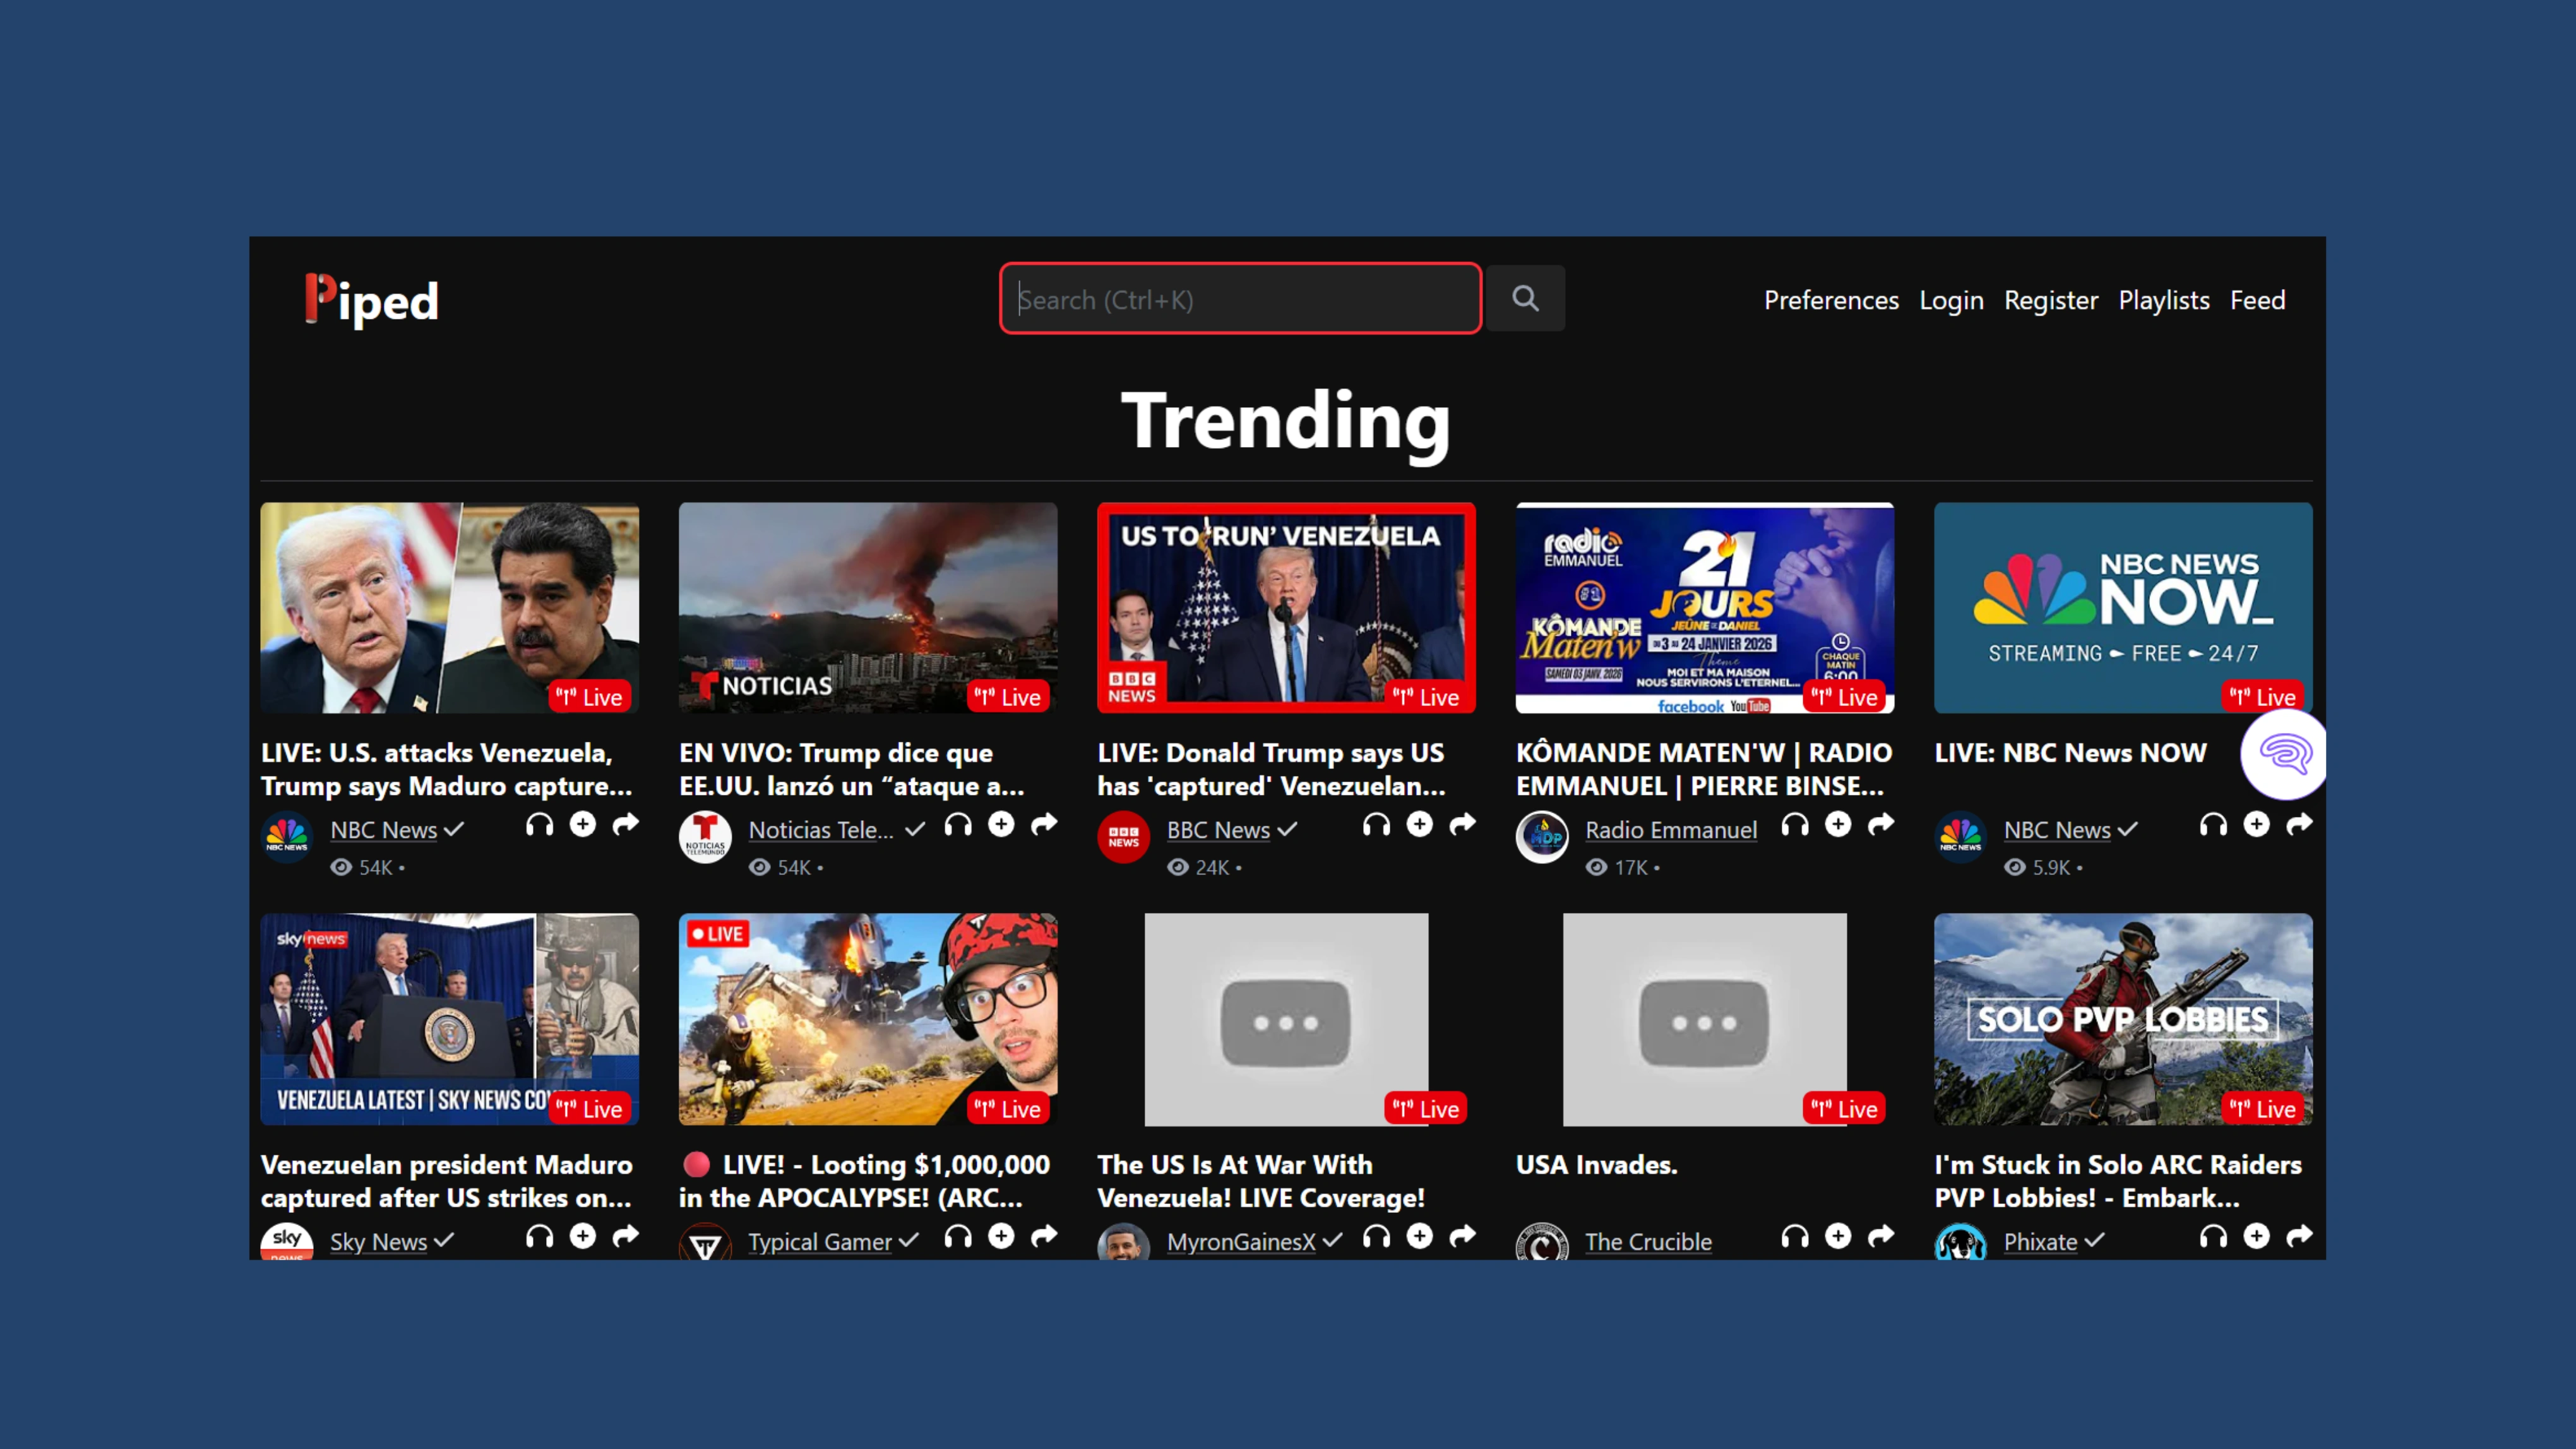Click Noticias Telemundo channel avatar
The height and width of the screenshot is (1449, 2576).
(x=705, y=837)
